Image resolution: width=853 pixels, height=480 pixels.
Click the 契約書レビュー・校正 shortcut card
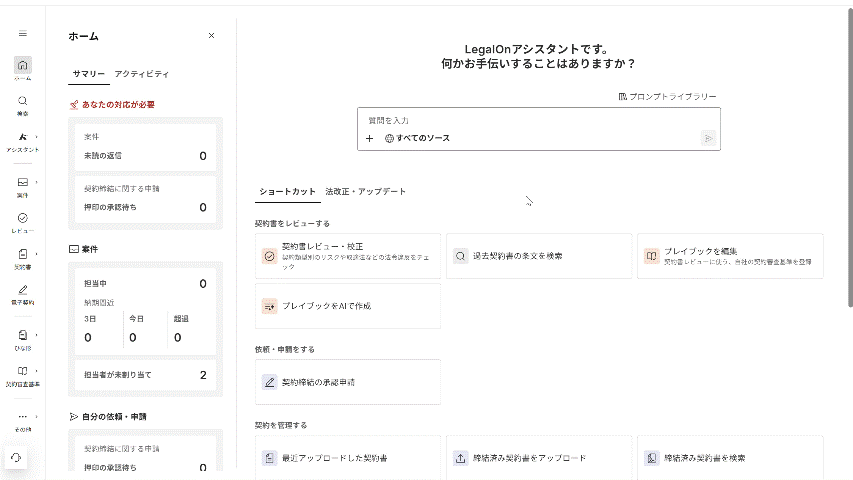[x=347, y=256]
